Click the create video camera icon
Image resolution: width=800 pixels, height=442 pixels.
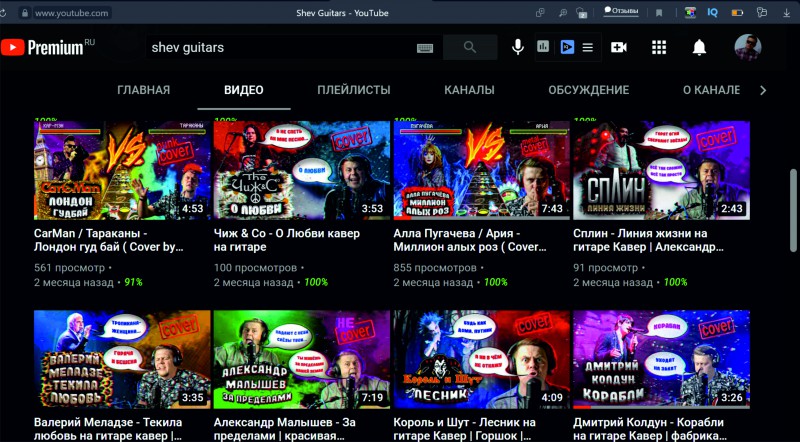pyautogui.click(x=619, y=47)
